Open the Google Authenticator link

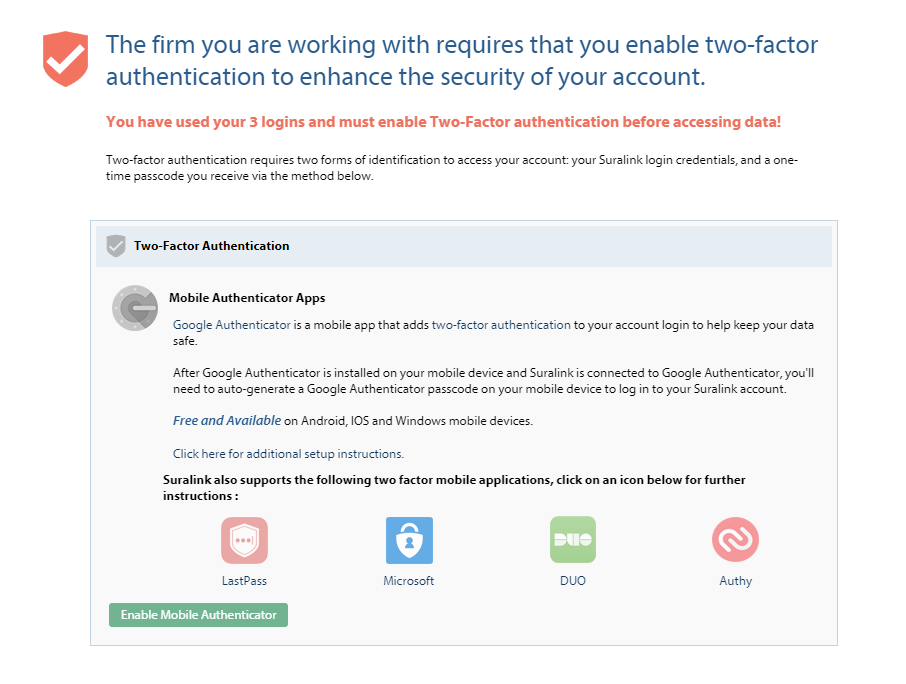click(232, 325)
